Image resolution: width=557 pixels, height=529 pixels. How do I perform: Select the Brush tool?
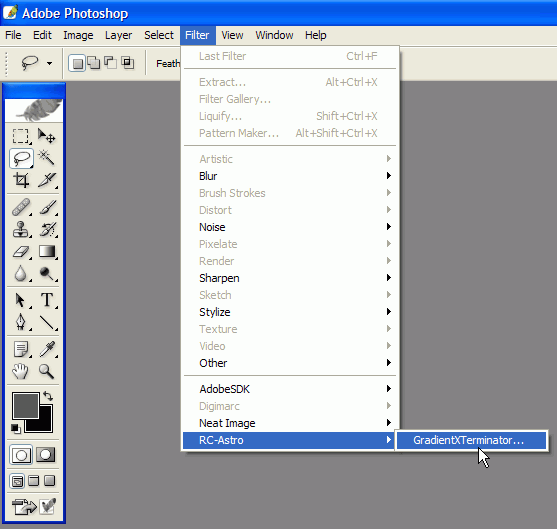[x=47, y=207]
